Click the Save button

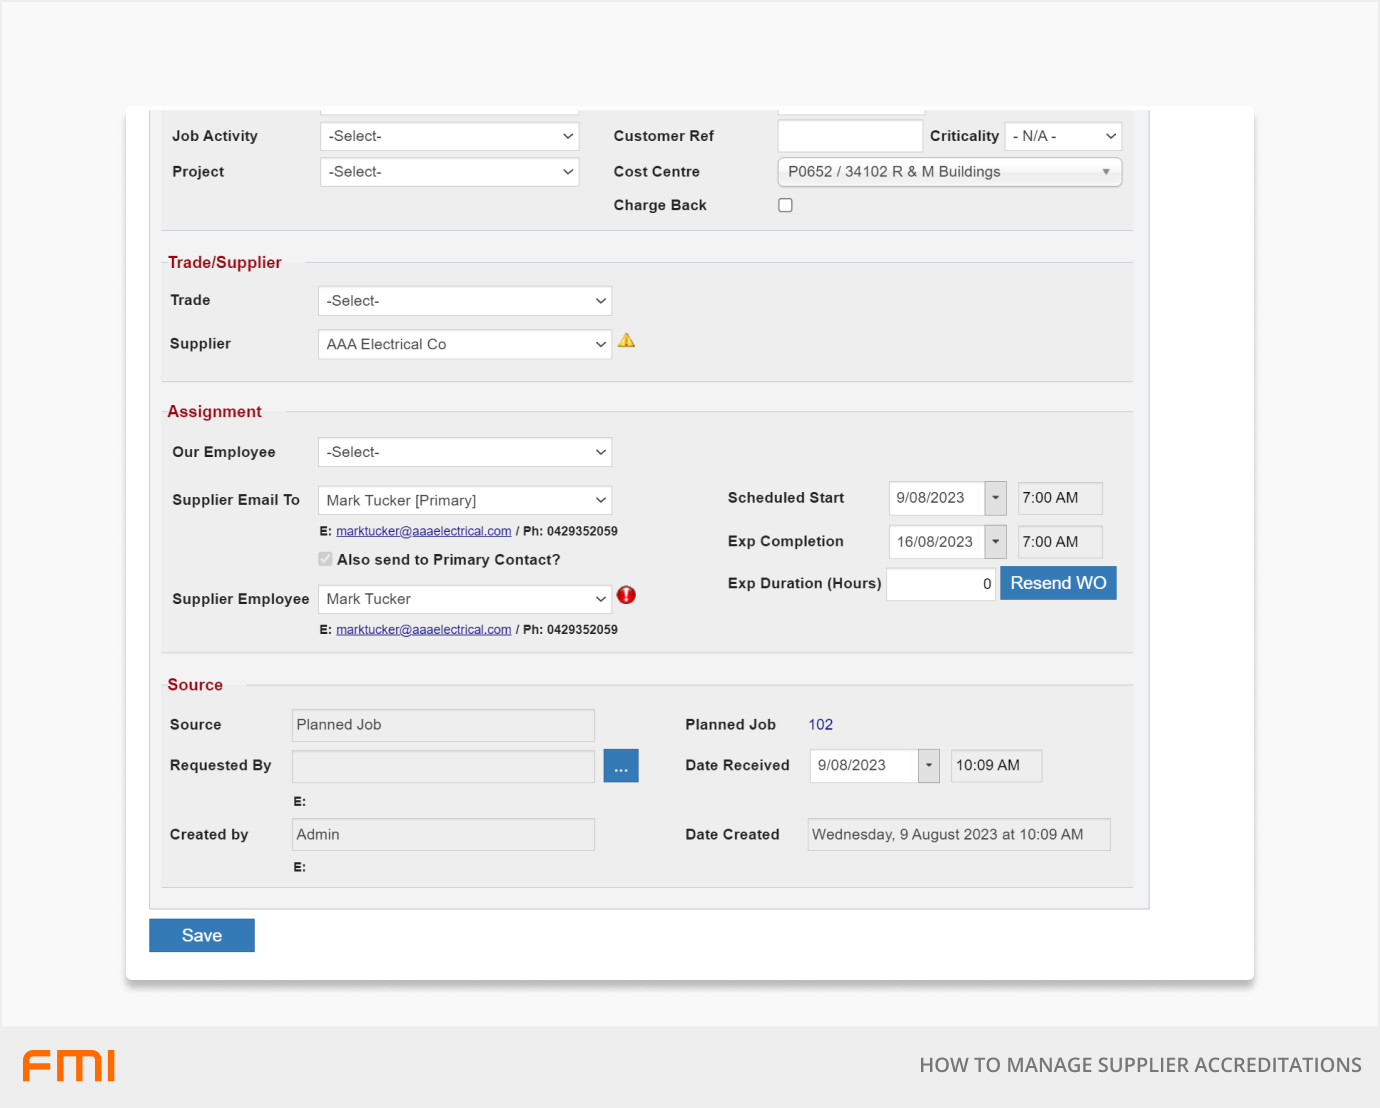[202, 935]
